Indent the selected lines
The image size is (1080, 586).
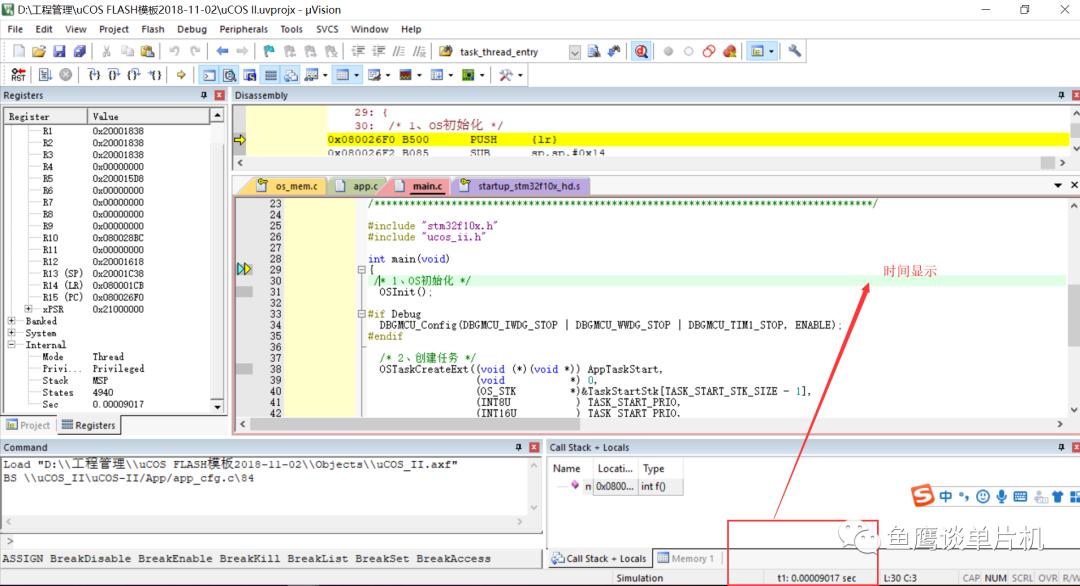tap(358, 51)
